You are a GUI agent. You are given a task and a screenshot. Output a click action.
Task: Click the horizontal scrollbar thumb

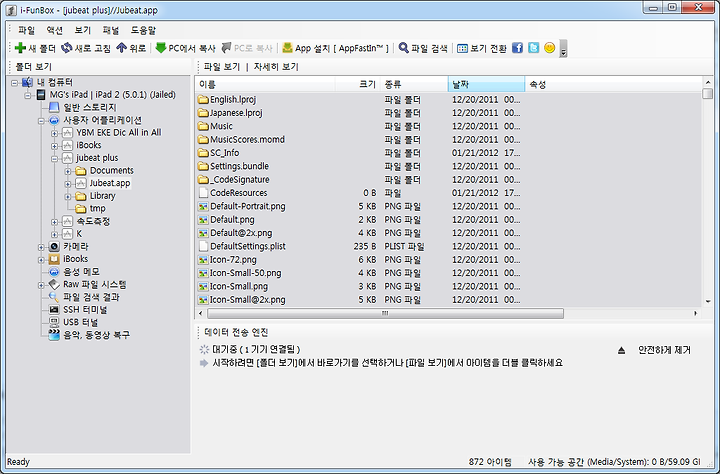(385, 313)
